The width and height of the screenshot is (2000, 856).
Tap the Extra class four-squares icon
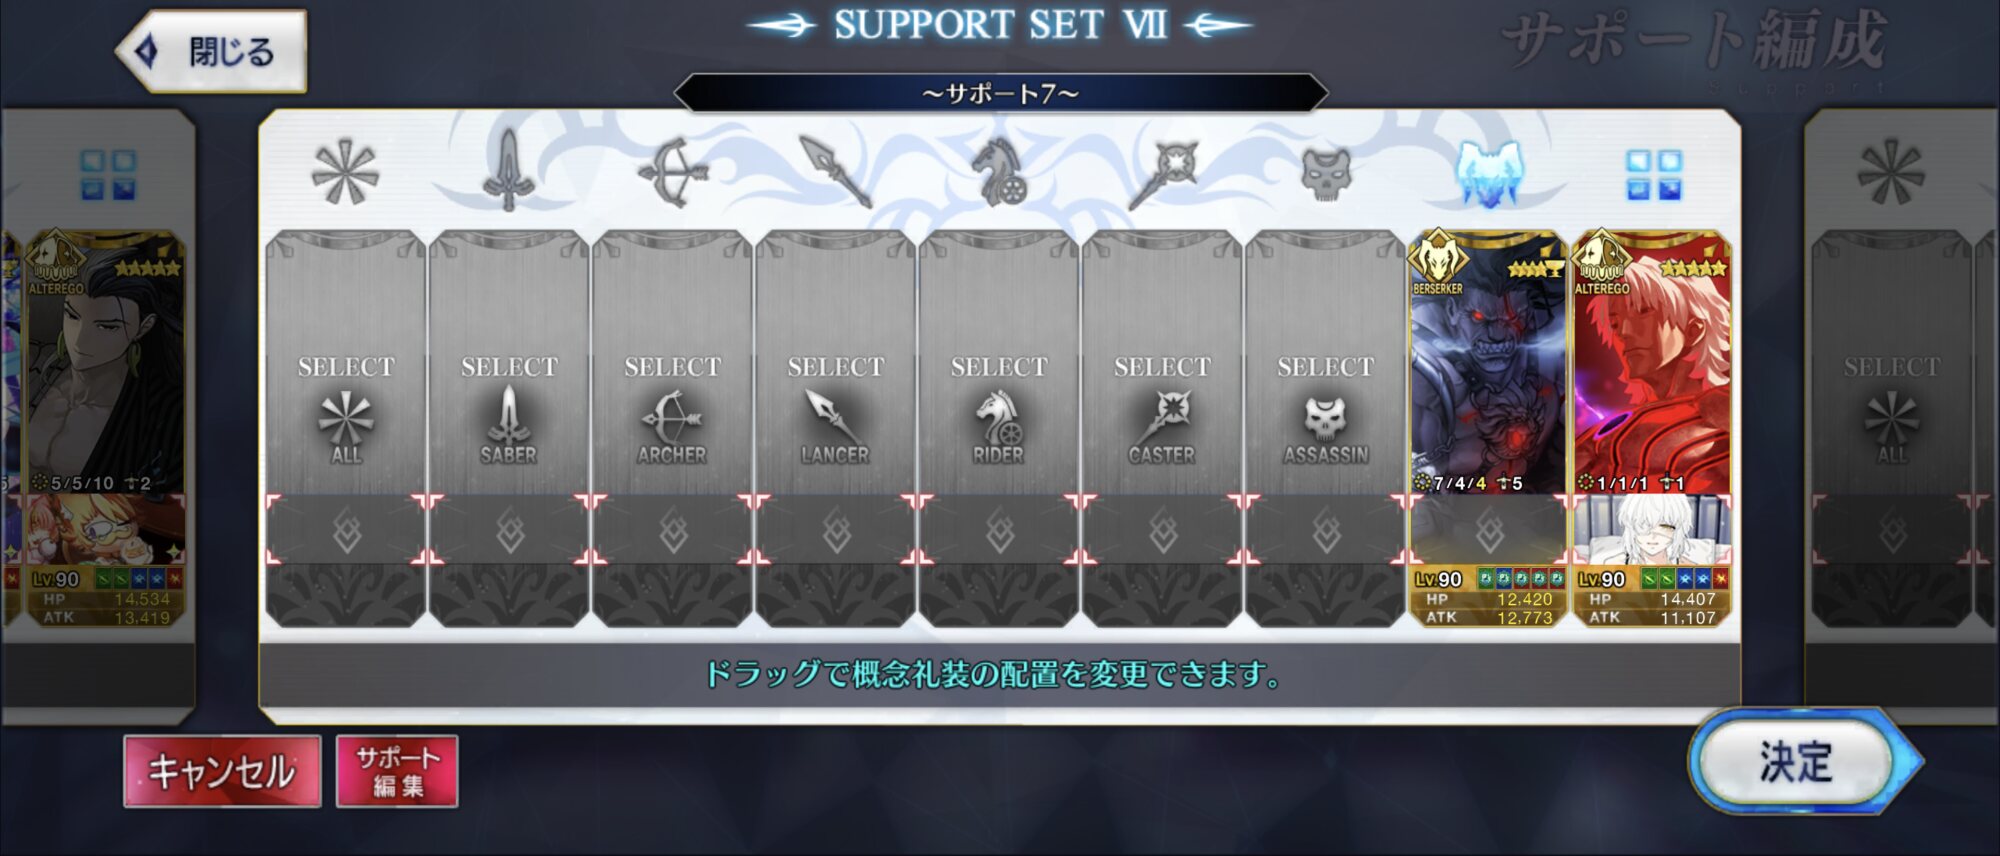[x=1653, y=175]
